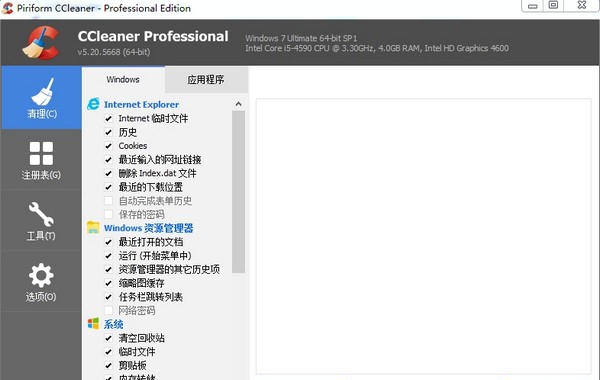This screenshot has height=380, width=600.
Task: Select the Windows 资源管理器 group heading
Action: click(x=148, y=228)
